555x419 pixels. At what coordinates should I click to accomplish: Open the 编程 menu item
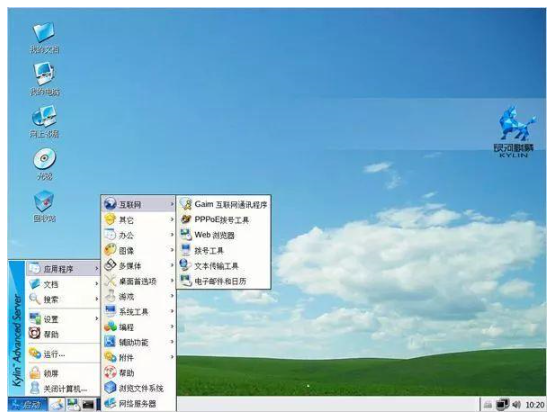(x=138, y=327)
